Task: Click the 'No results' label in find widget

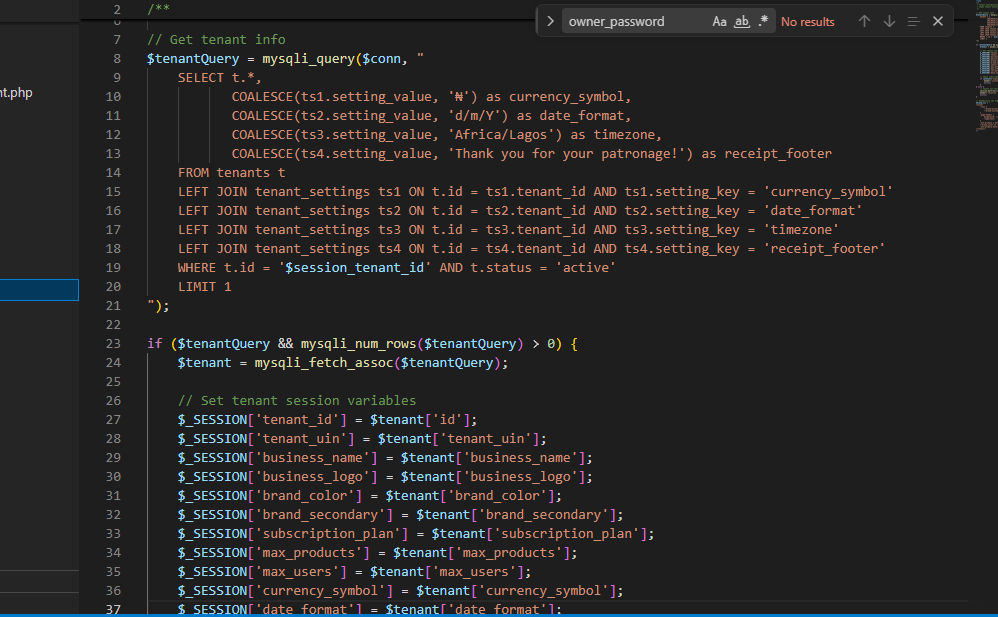Action: point(807,22)
